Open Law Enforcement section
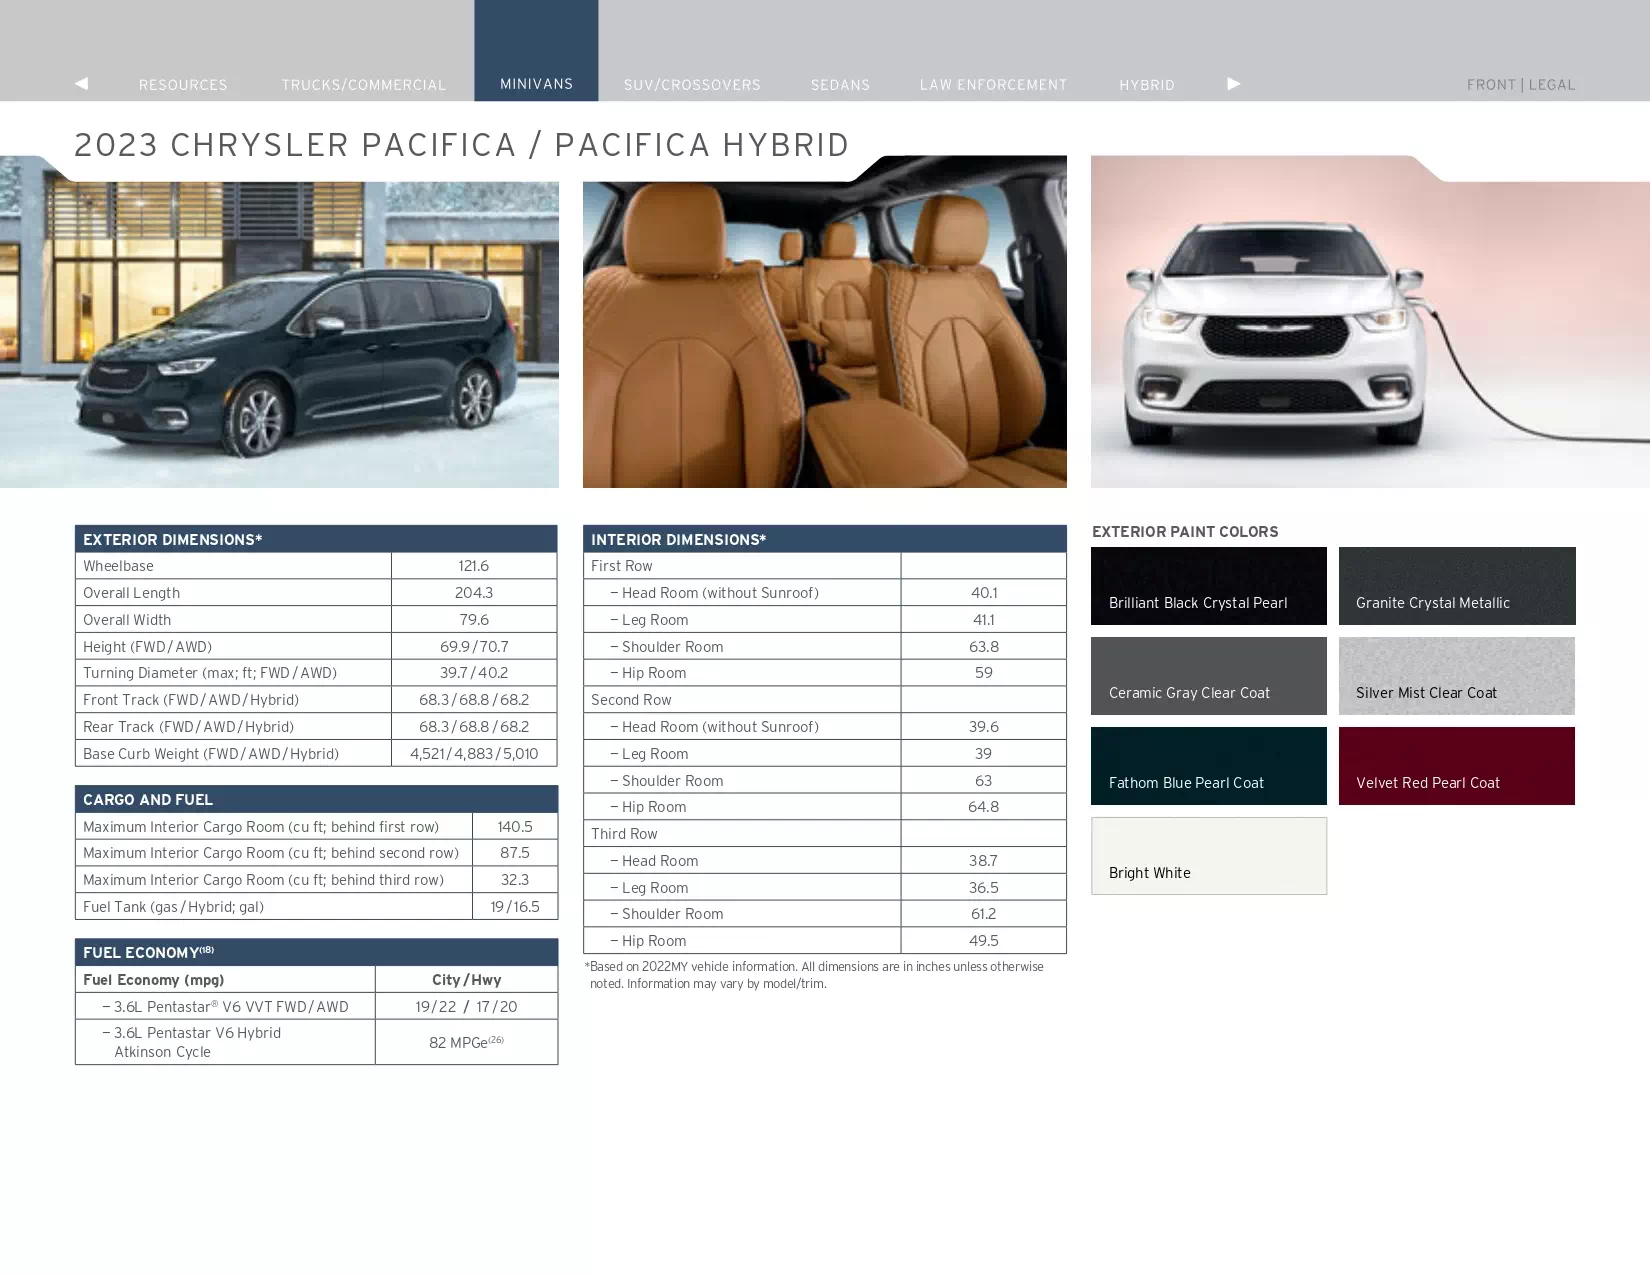Screen dimensions: 1650x1275 pyautogui.click(x=993, y=85)
